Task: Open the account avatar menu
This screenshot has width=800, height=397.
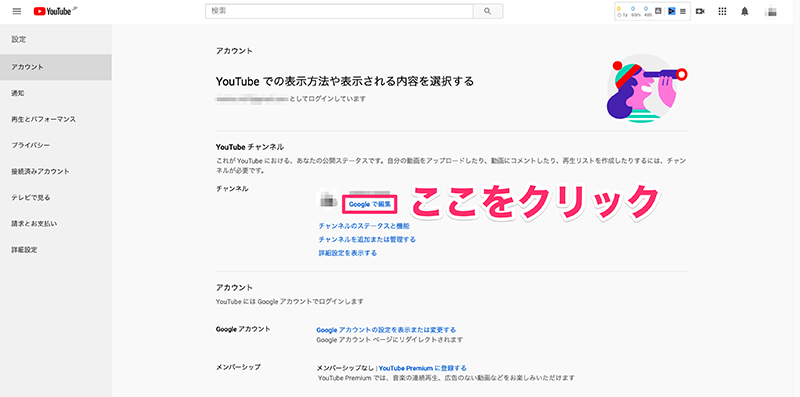Action: (x=771, y=11)
